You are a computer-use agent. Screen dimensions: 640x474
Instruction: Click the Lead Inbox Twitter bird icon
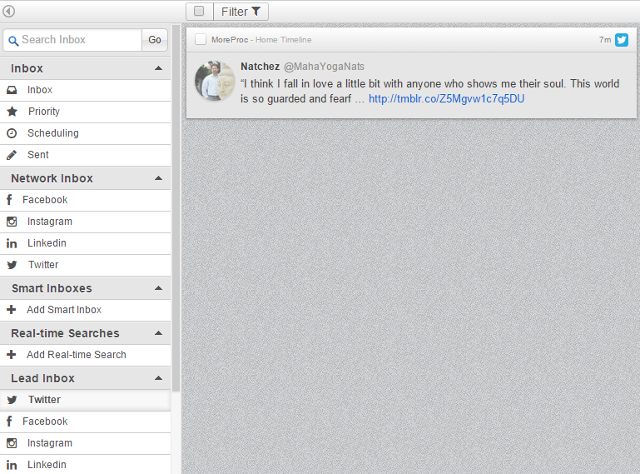(x=12, y=400)
